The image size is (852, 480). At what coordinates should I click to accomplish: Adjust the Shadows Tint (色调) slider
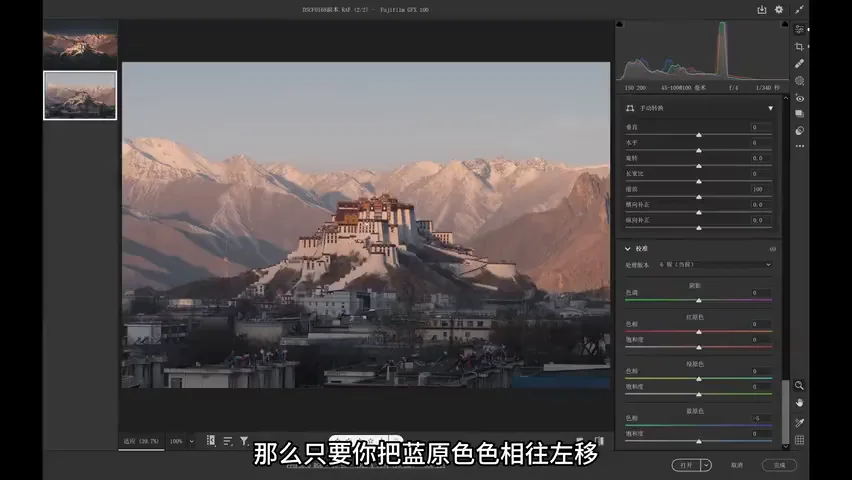click(x=699, y=300)
